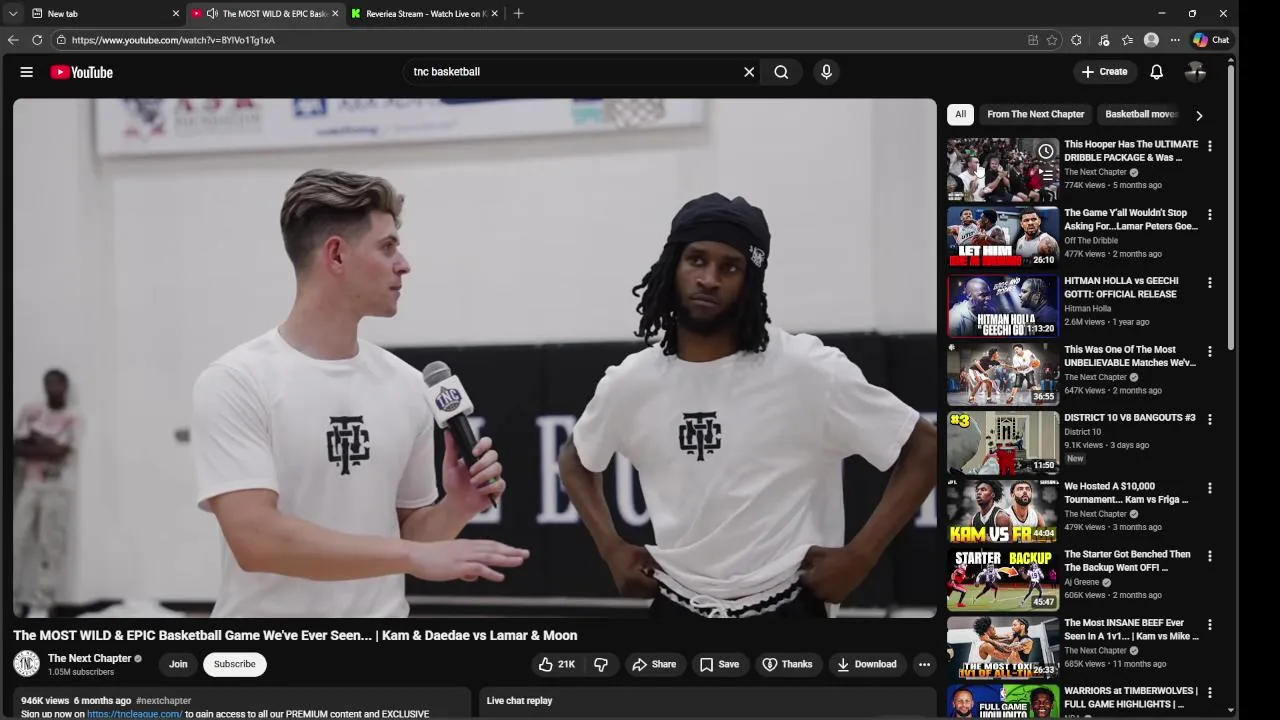The image size is (1280, 720).
Task: Open the YouTube hamburger guide menu
Action: click(27, 72)
